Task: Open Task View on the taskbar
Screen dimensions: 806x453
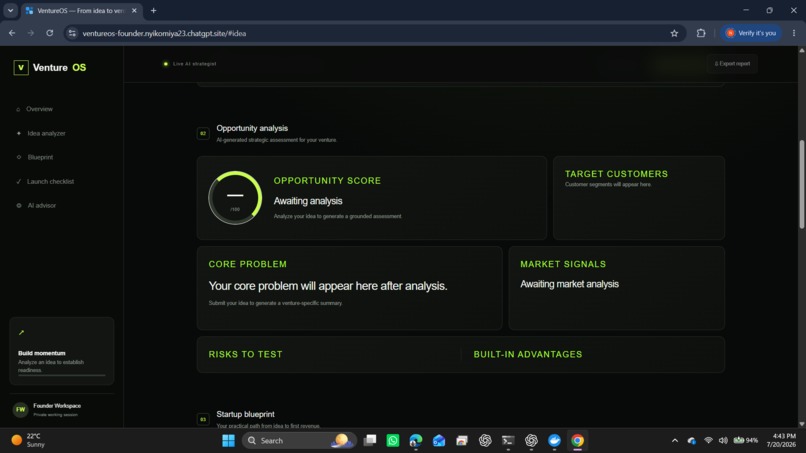Action: pos(370,441)
